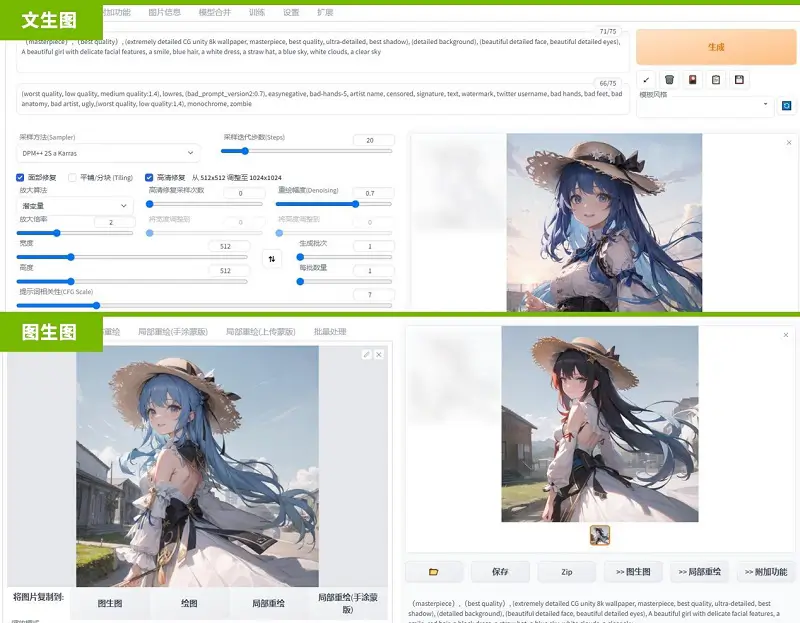
Task: Swap width and height with the arrows icon
Action: pyautogui.click(x=271, y=259)
